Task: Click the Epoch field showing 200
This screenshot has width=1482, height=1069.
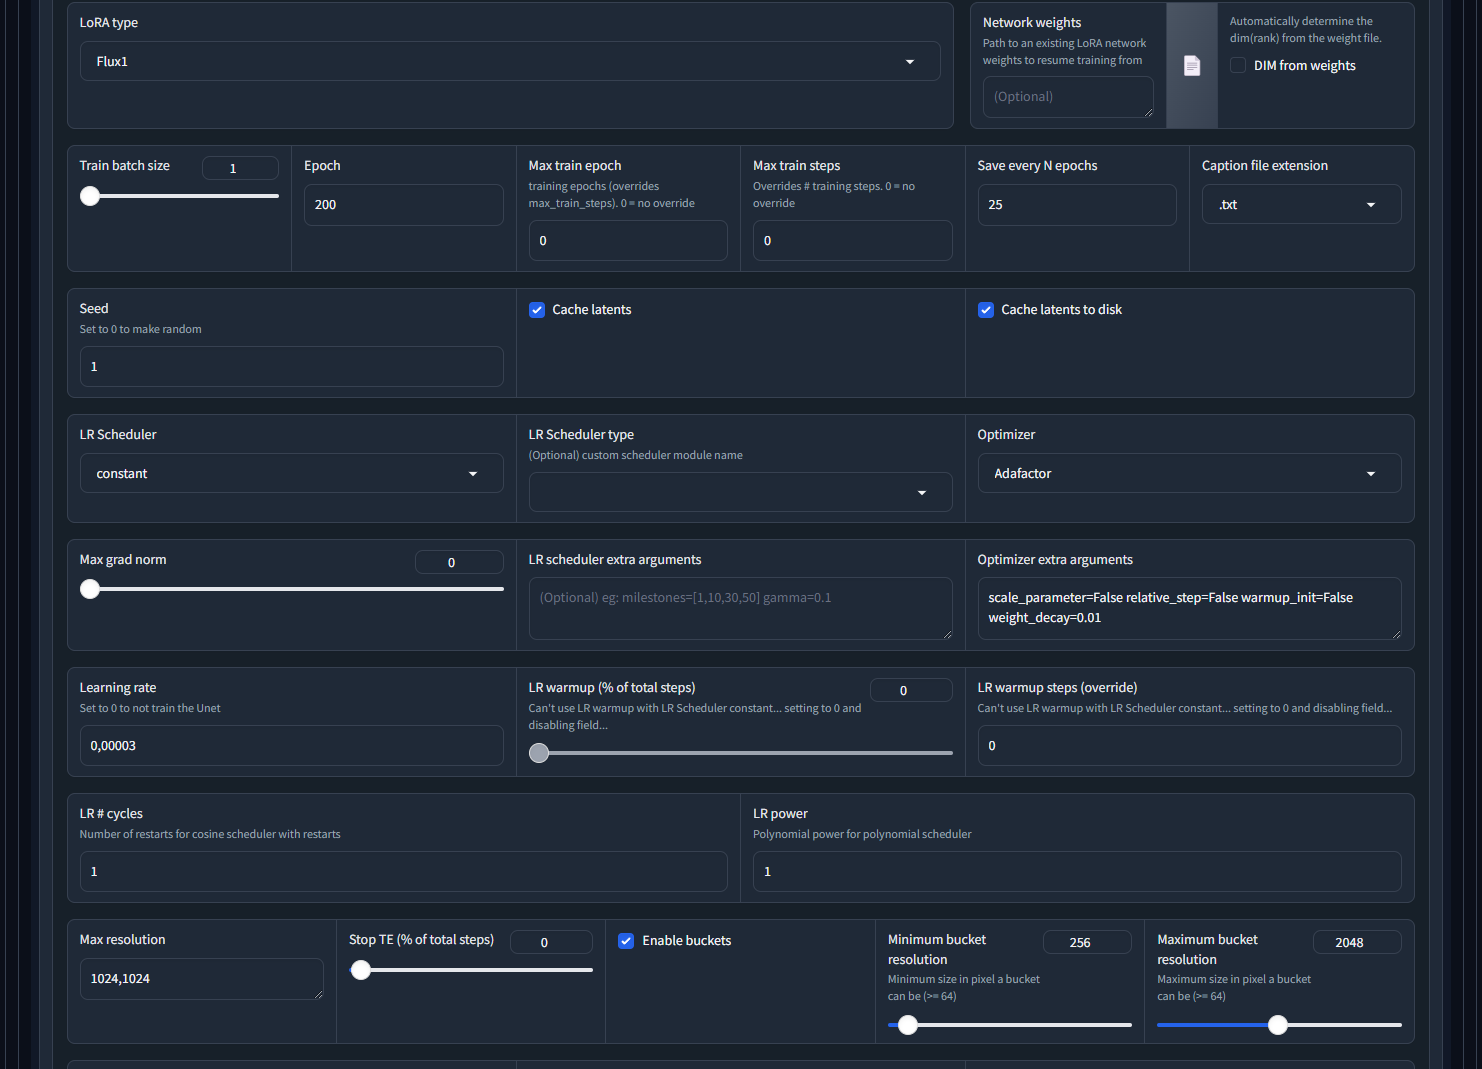Action: [403, 205]
